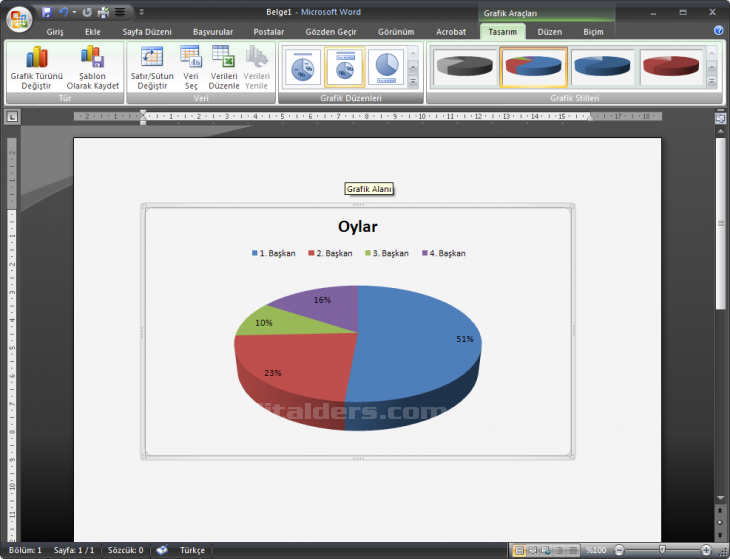Image resolution: width=730 pixels, height=559 pixels.
Task: Click the tab selector ruler button
Action: point(12,116)
